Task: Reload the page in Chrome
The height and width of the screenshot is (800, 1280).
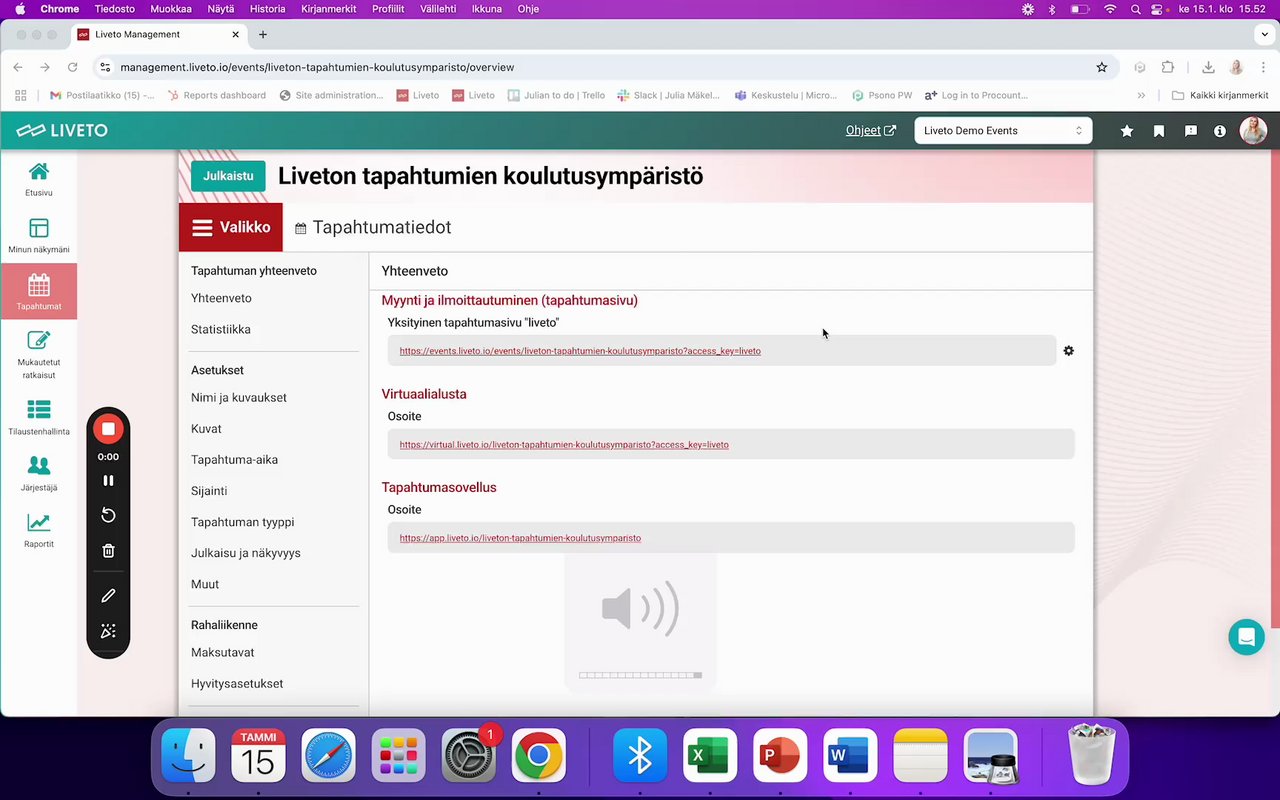Action: 72,67
